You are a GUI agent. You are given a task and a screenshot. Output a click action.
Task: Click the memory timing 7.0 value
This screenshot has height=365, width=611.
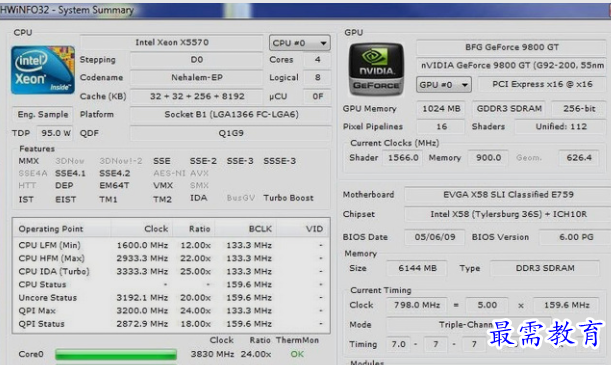tap(398, 344)
